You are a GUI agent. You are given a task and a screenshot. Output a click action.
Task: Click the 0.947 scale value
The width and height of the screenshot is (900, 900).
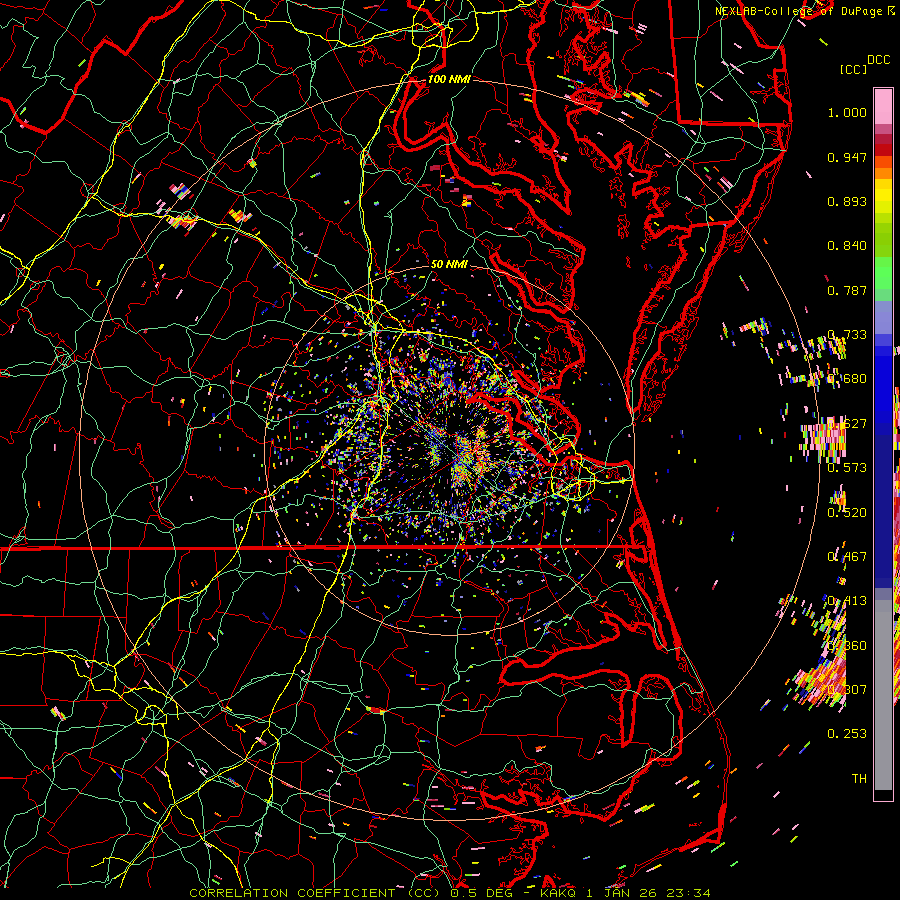(847, 157)
